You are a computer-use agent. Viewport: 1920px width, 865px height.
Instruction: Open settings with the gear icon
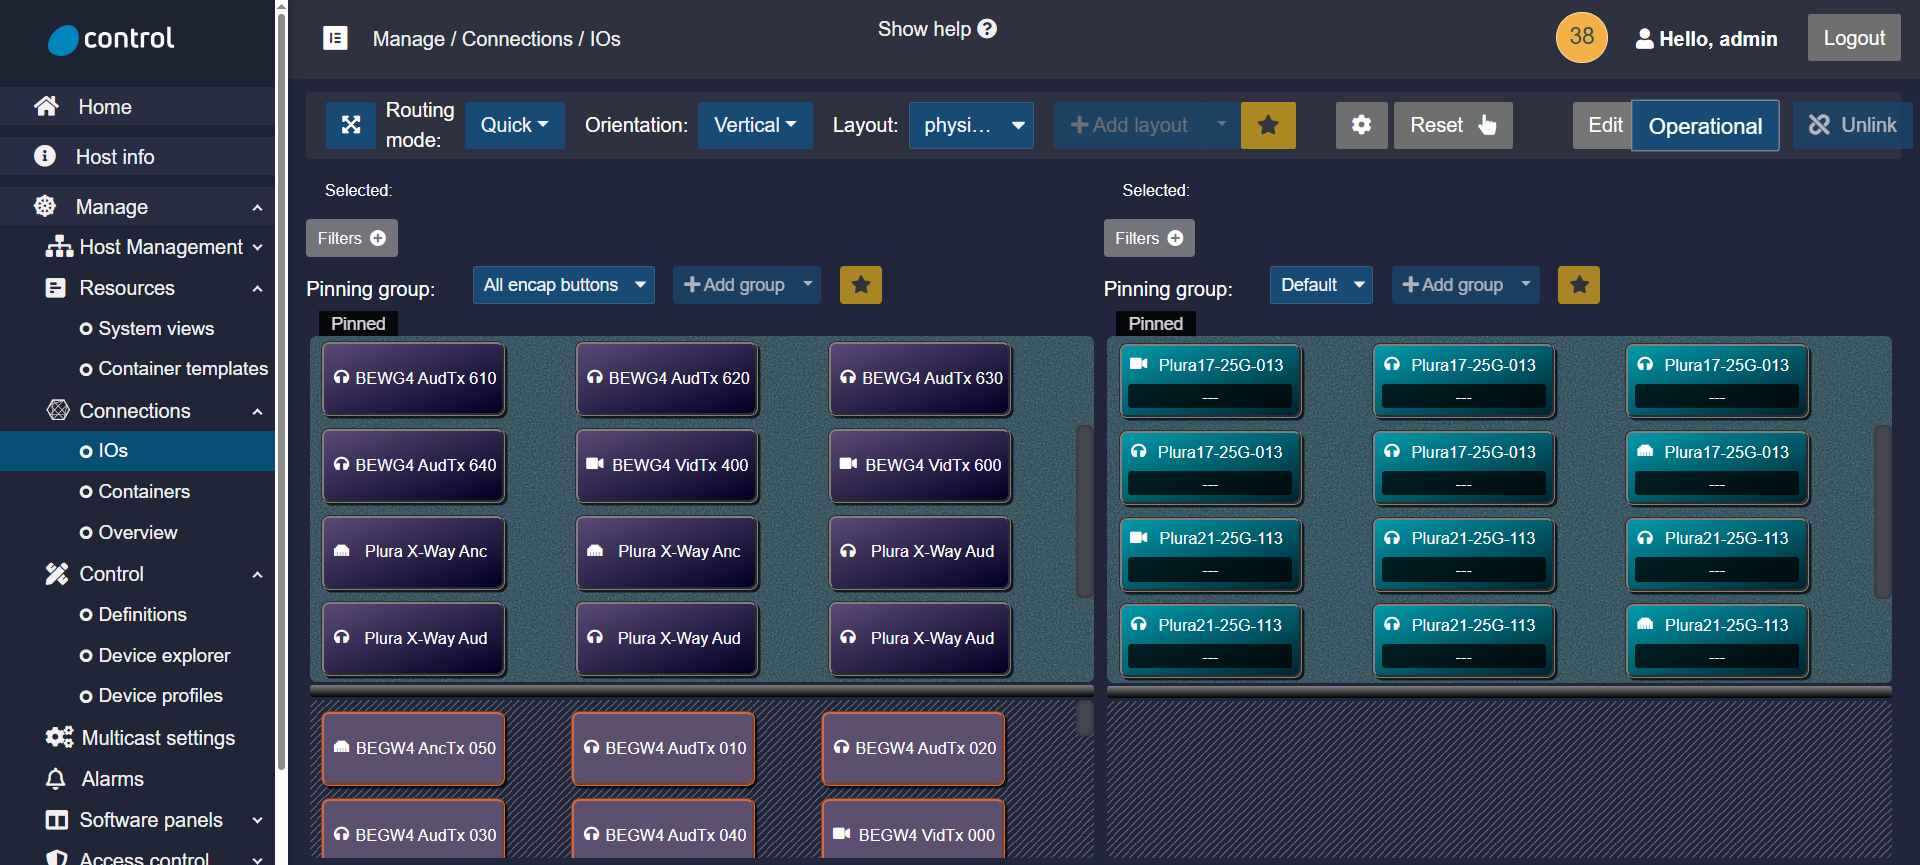(x=1361, y=125)
